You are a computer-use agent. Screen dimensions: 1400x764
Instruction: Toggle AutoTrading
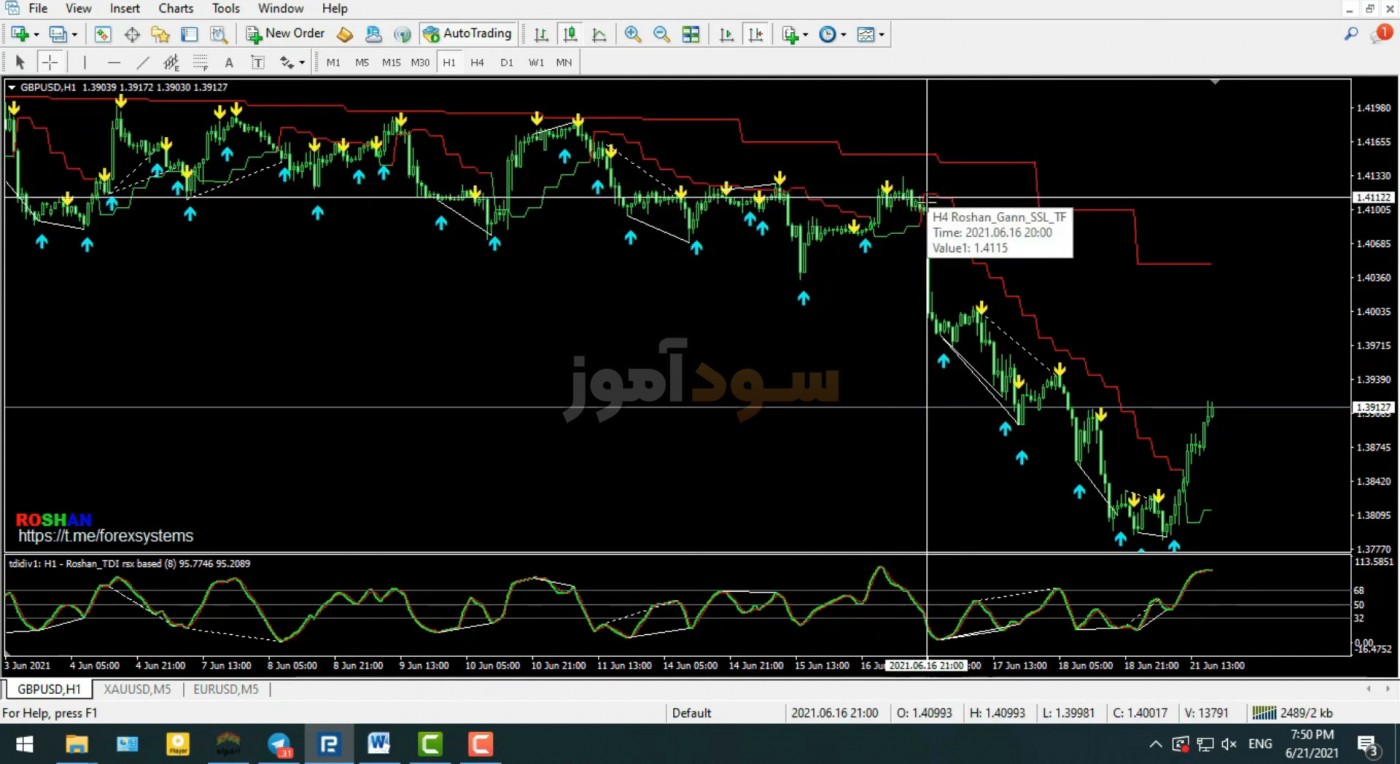468,34
